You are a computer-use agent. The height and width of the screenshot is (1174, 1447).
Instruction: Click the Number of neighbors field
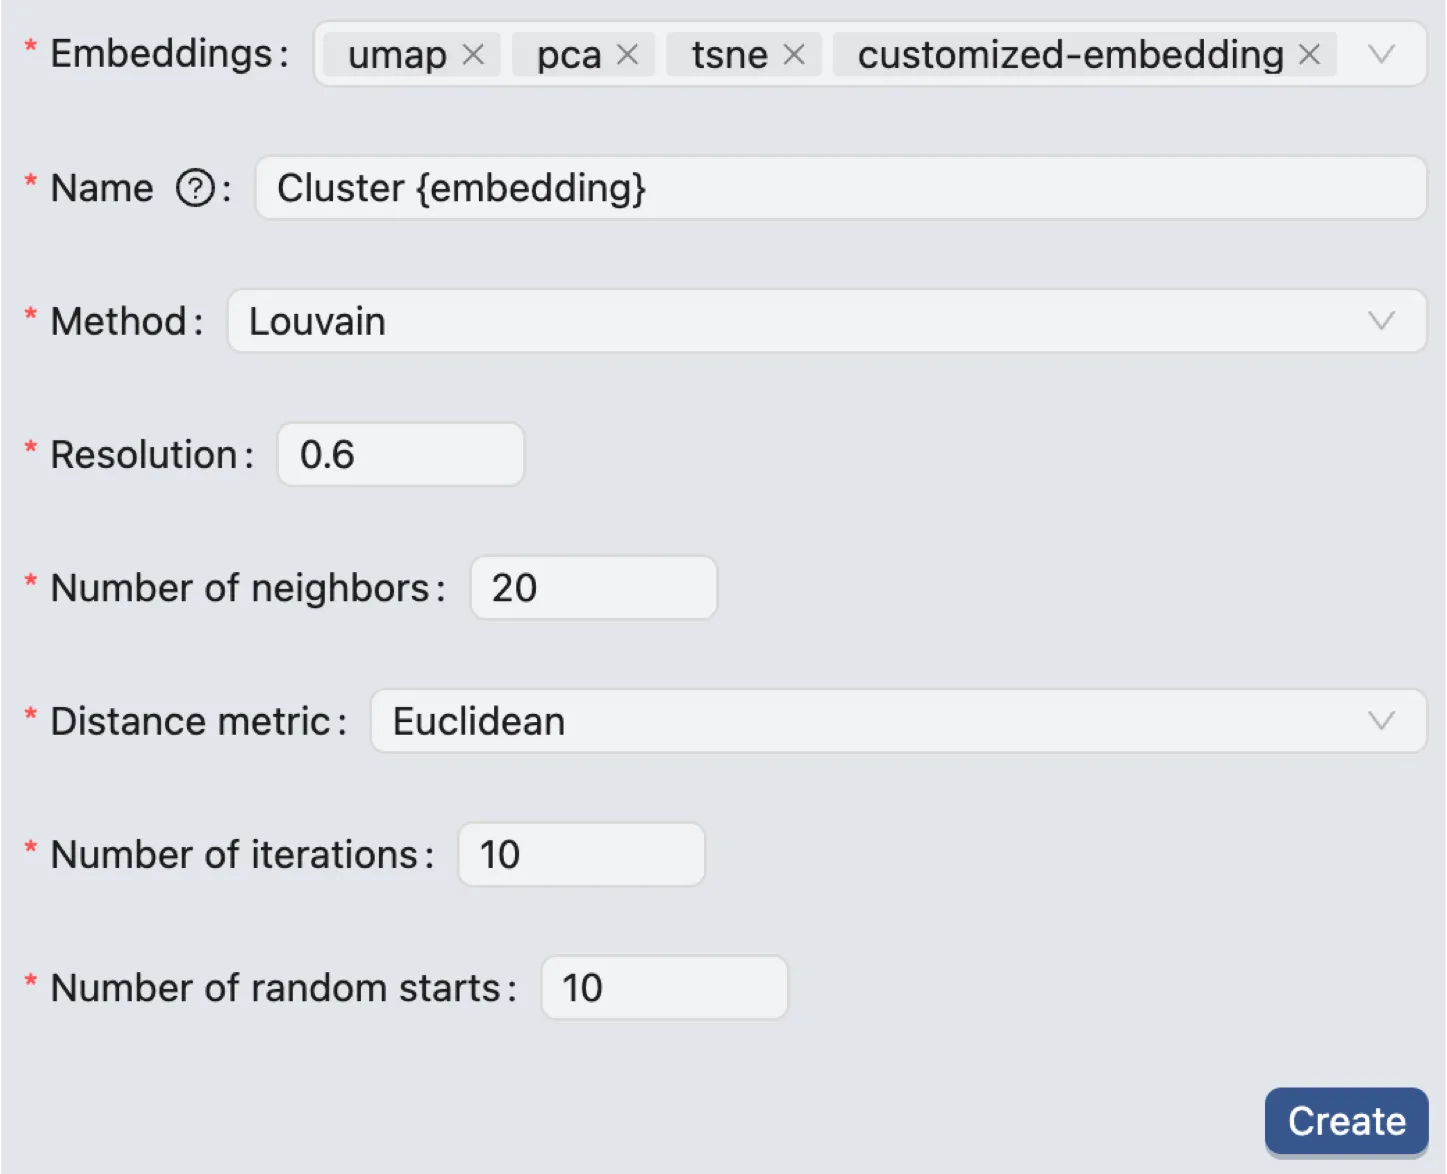point(593,588)
